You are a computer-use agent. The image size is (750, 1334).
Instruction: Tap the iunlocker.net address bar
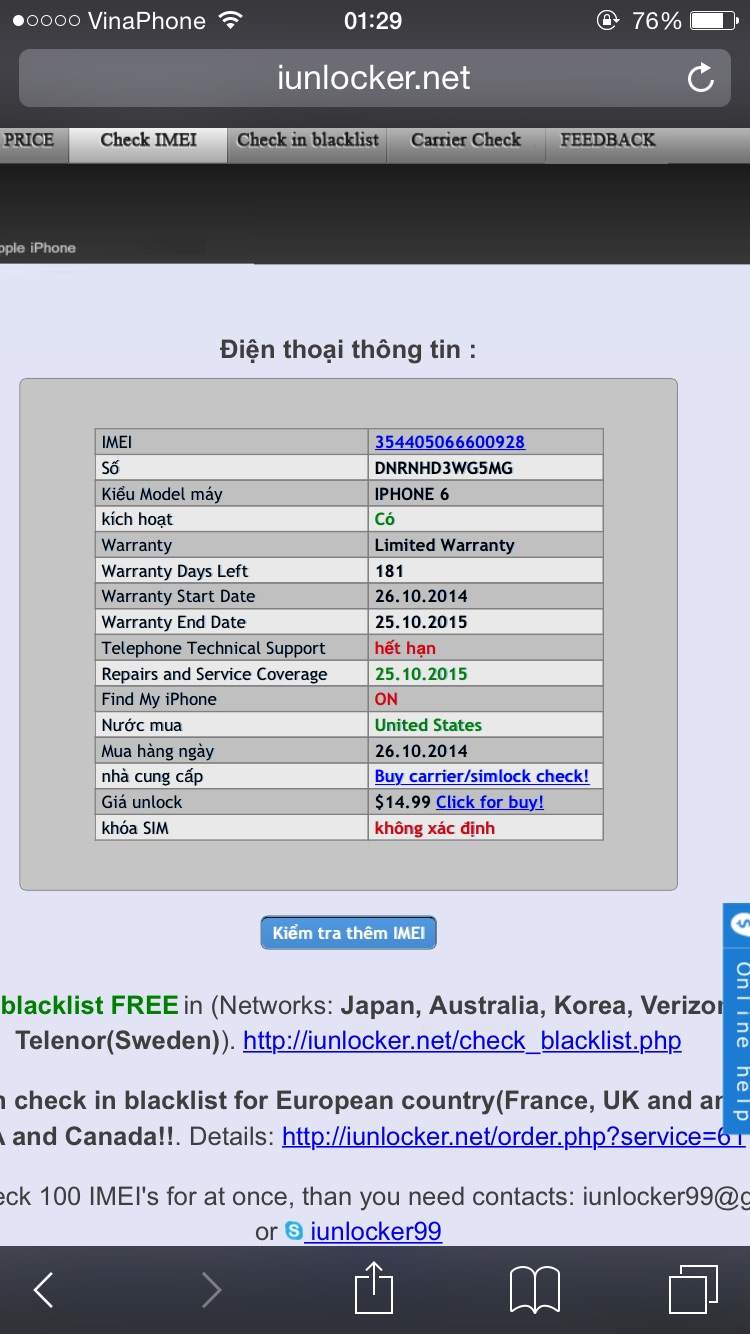[373, 78]
